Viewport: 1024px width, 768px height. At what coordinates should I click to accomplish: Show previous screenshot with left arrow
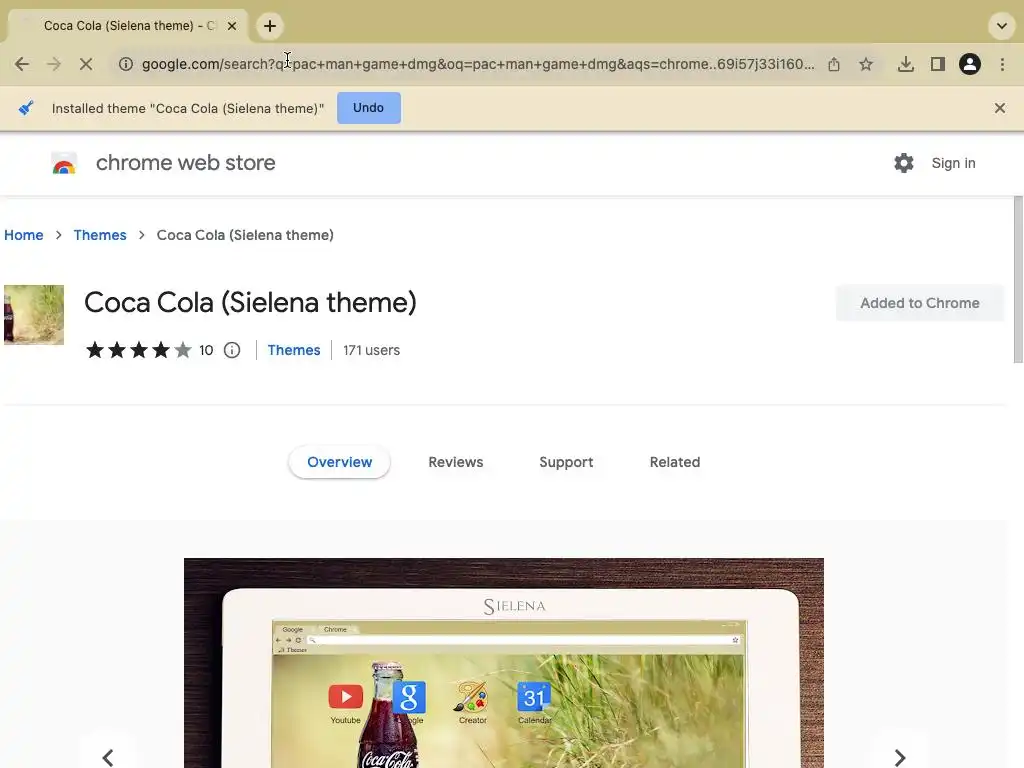[108, 757]
